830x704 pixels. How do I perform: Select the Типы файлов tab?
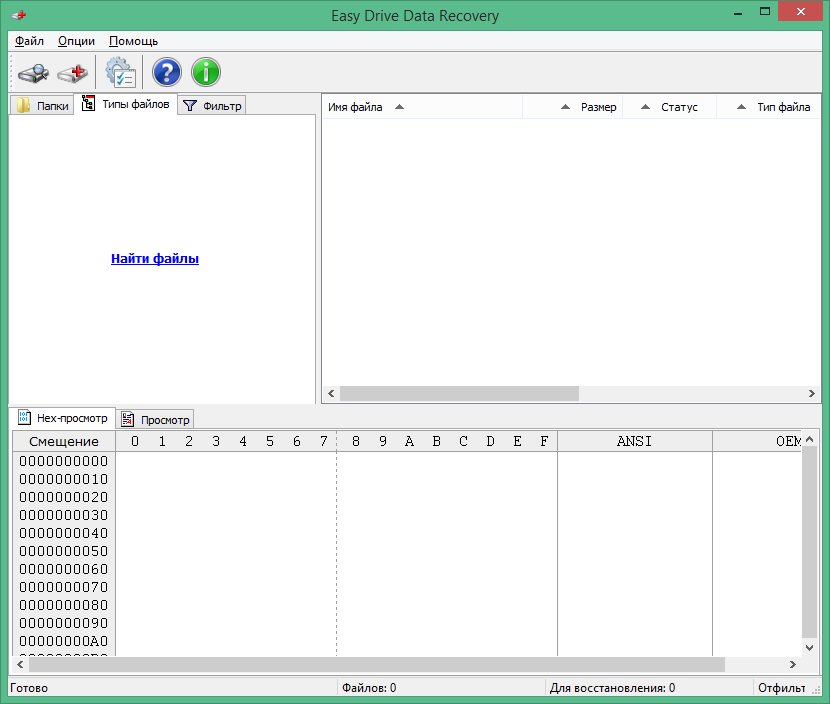(126, 104)
